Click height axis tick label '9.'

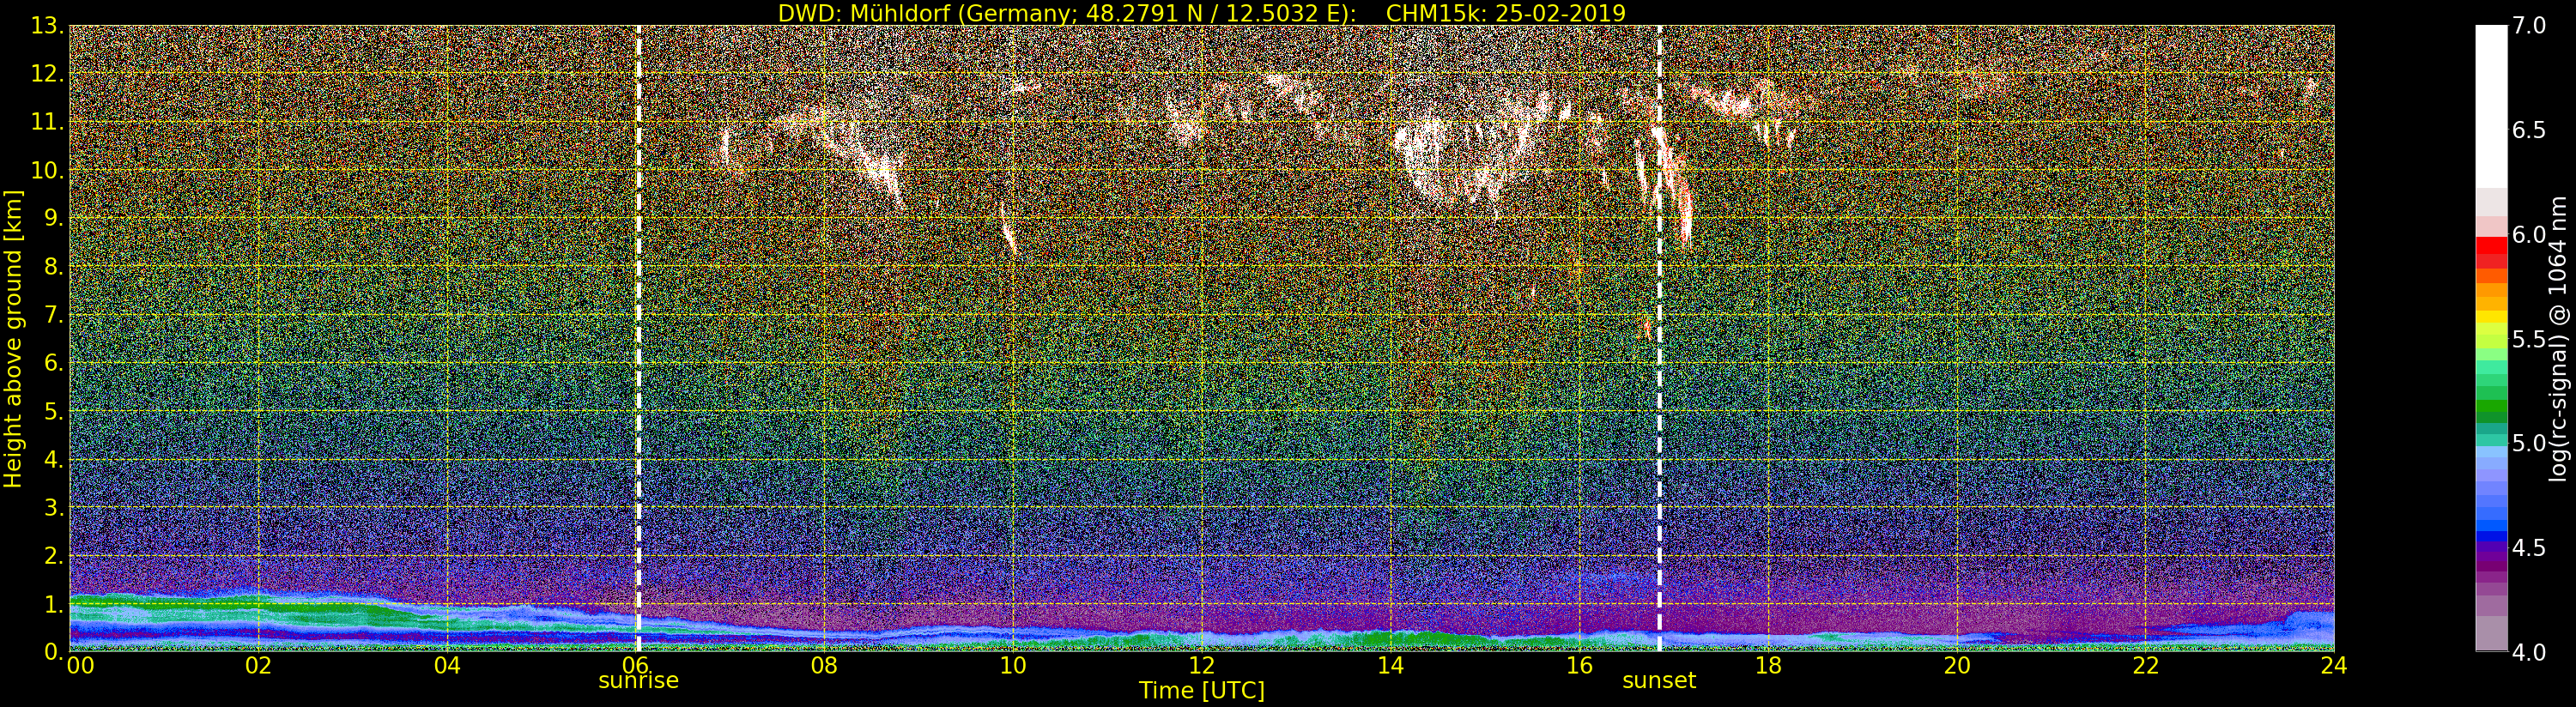click(x=53, y=218)
